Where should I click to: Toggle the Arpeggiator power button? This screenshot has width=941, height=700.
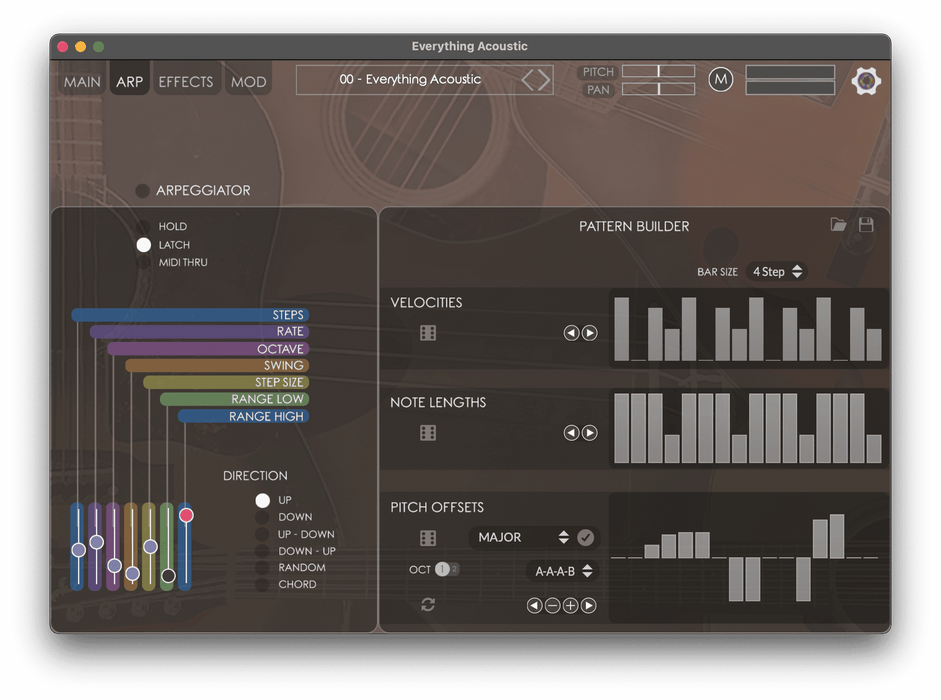pyautogui.click(x=143, y=191)
